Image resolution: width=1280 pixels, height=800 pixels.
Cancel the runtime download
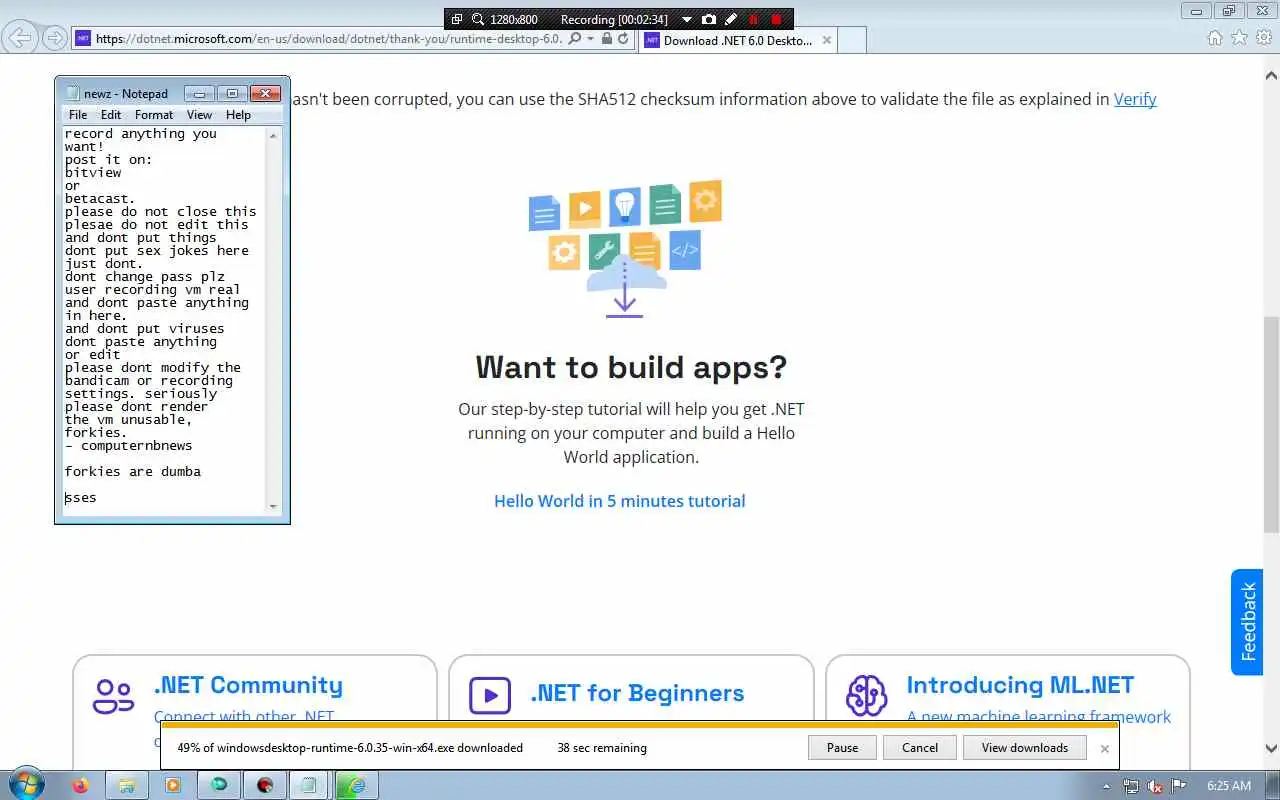point(920,747)
